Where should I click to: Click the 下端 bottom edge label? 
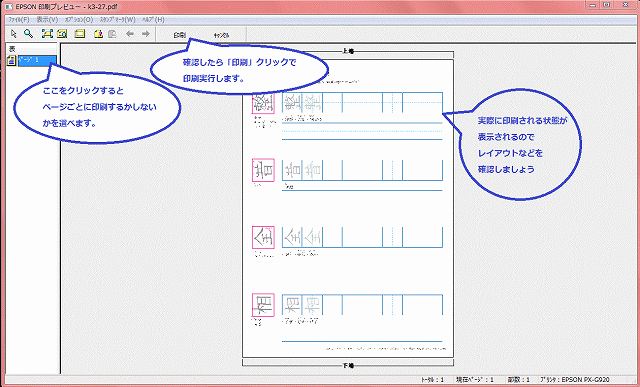pos(348,365)
